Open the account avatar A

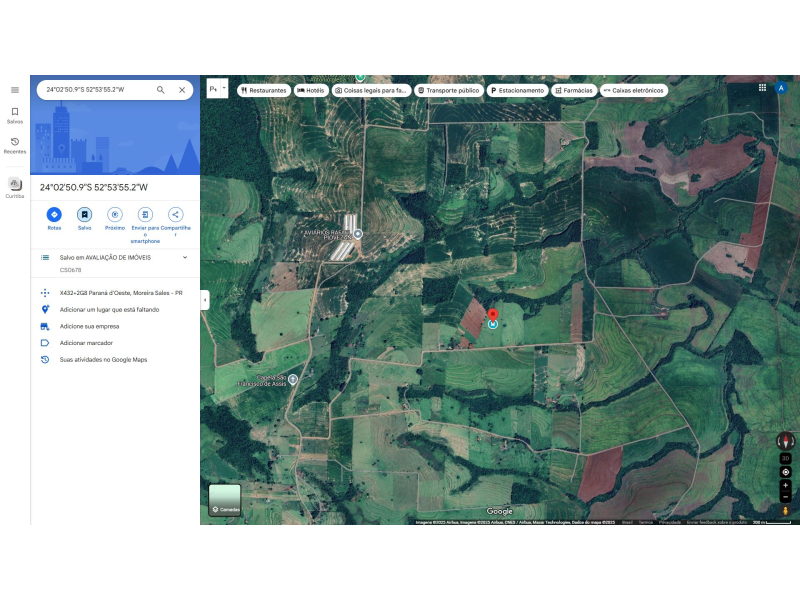coord(781,88)
